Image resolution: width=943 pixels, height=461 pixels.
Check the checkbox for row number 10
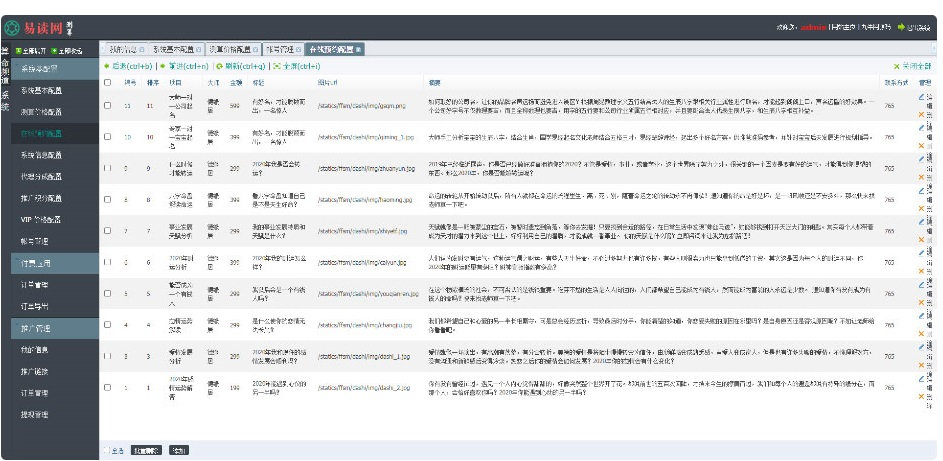[x=108, y=136]
